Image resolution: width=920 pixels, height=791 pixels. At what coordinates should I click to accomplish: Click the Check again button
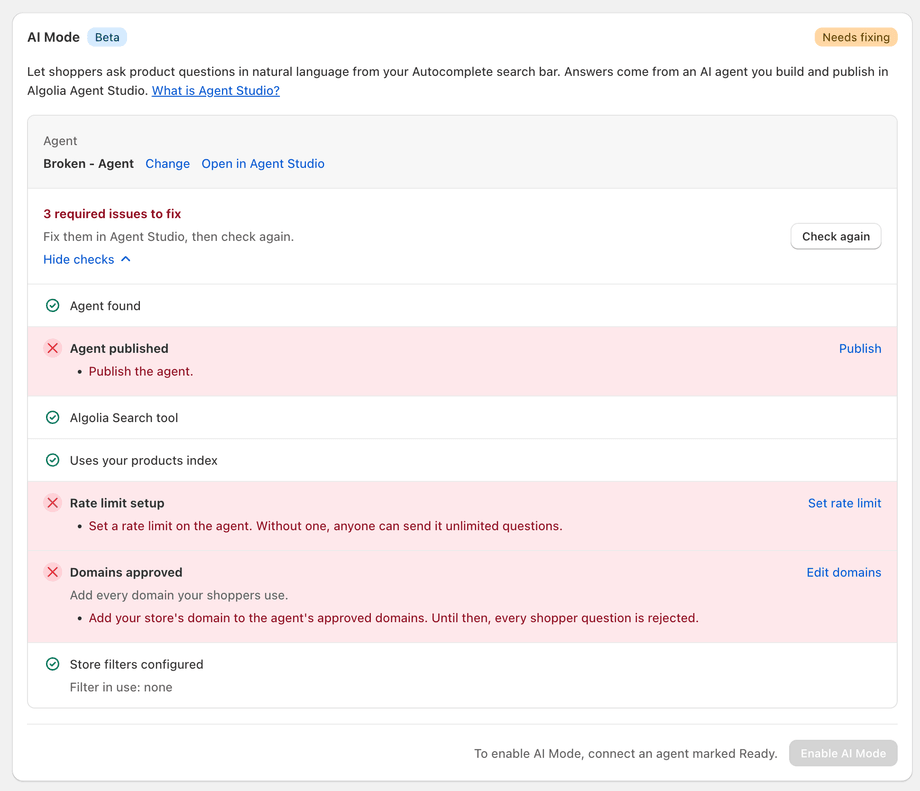(x=836, y=236)
